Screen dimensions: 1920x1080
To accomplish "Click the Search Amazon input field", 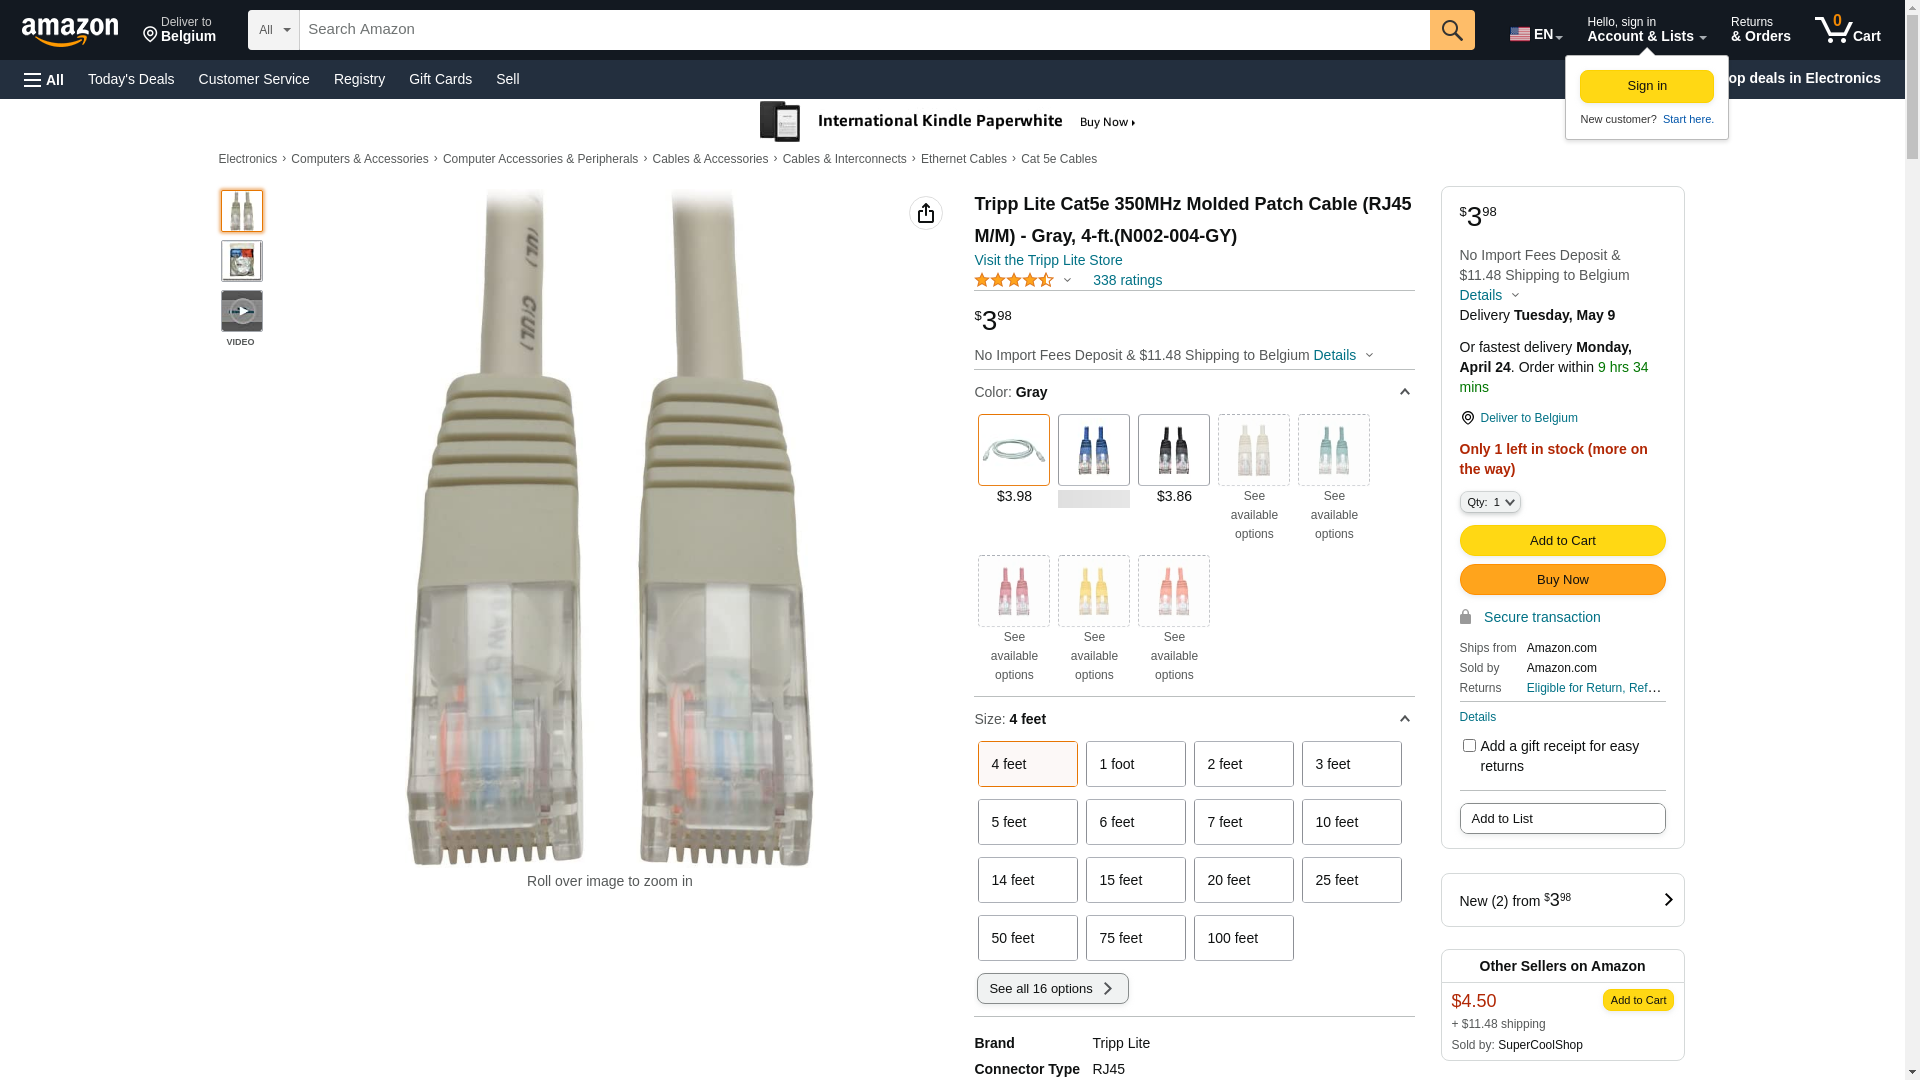I will pyautogui.click(x=863, y=30).
